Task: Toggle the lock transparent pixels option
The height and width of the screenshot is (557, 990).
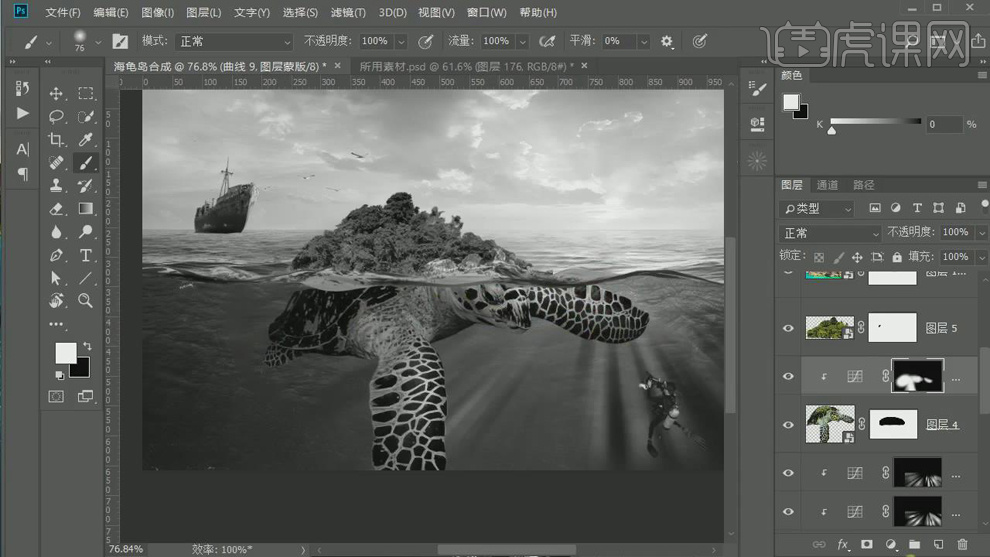Action: click(x=820, y=256)
